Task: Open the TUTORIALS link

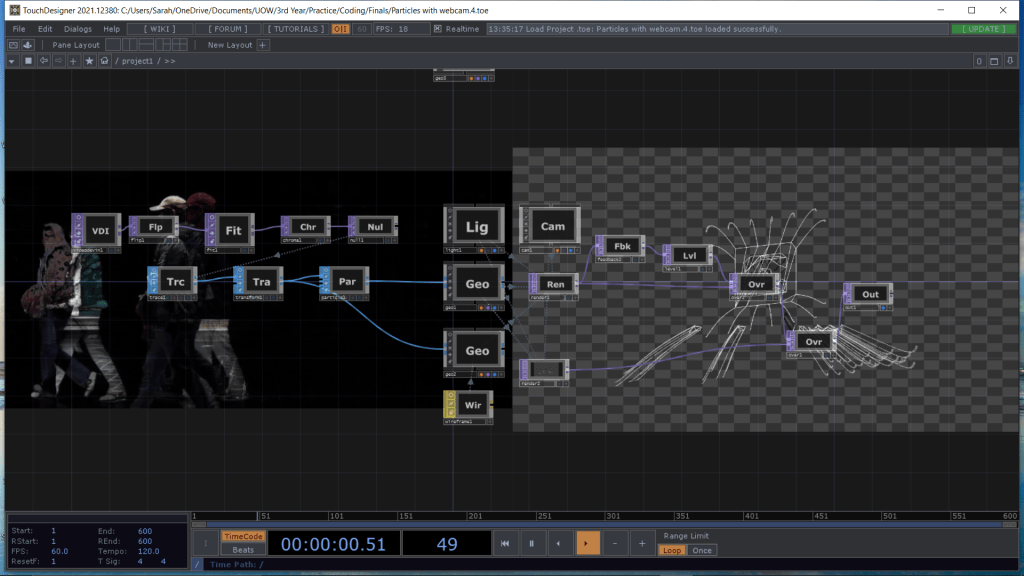Action: [295, 29]
